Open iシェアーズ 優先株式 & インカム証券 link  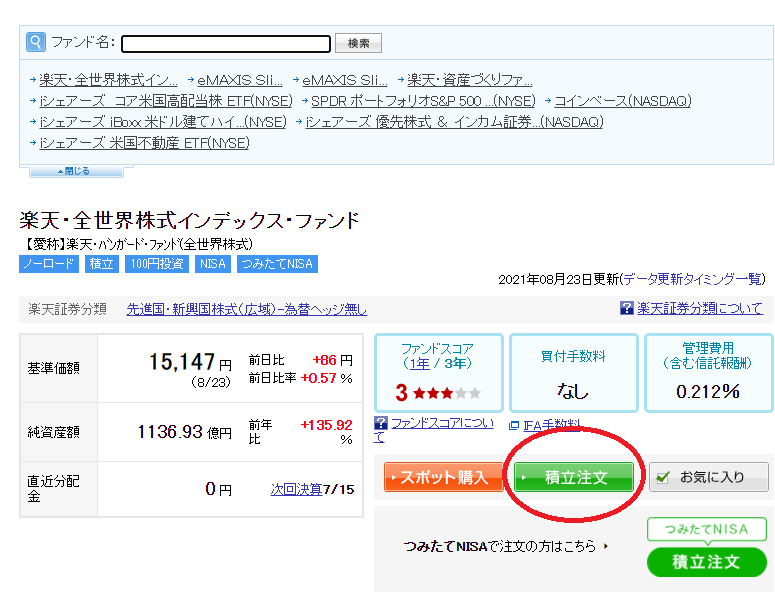click(x=455, y=122)
